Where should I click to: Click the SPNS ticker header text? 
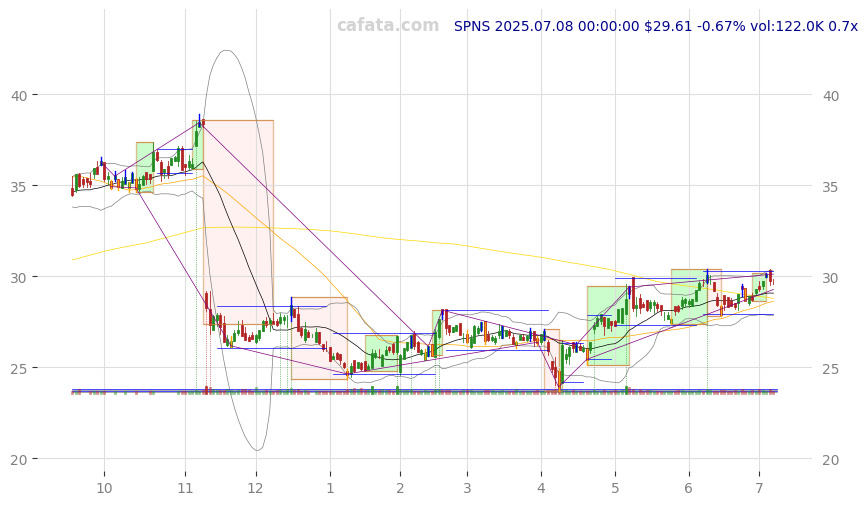(x=655, y=26)
